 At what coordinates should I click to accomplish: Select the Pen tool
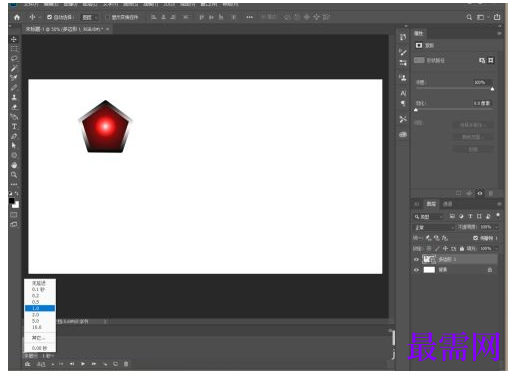tap(14, 136)
